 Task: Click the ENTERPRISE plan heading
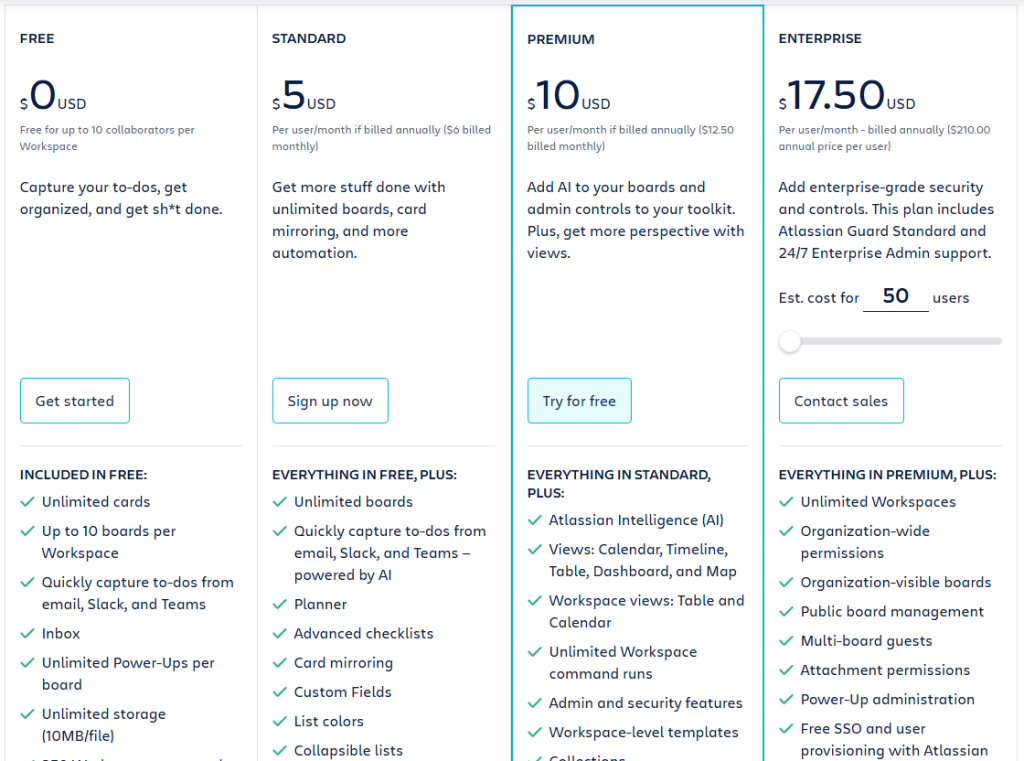[820, 39]
